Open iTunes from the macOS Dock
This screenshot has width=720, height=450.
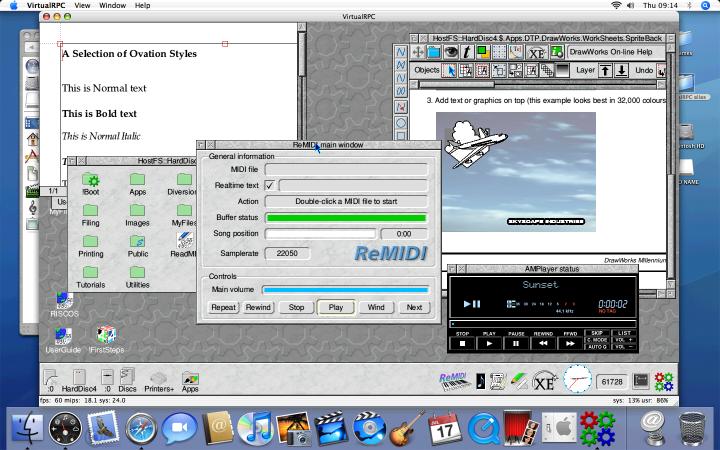pyautogui.click(x=255, y=428)
